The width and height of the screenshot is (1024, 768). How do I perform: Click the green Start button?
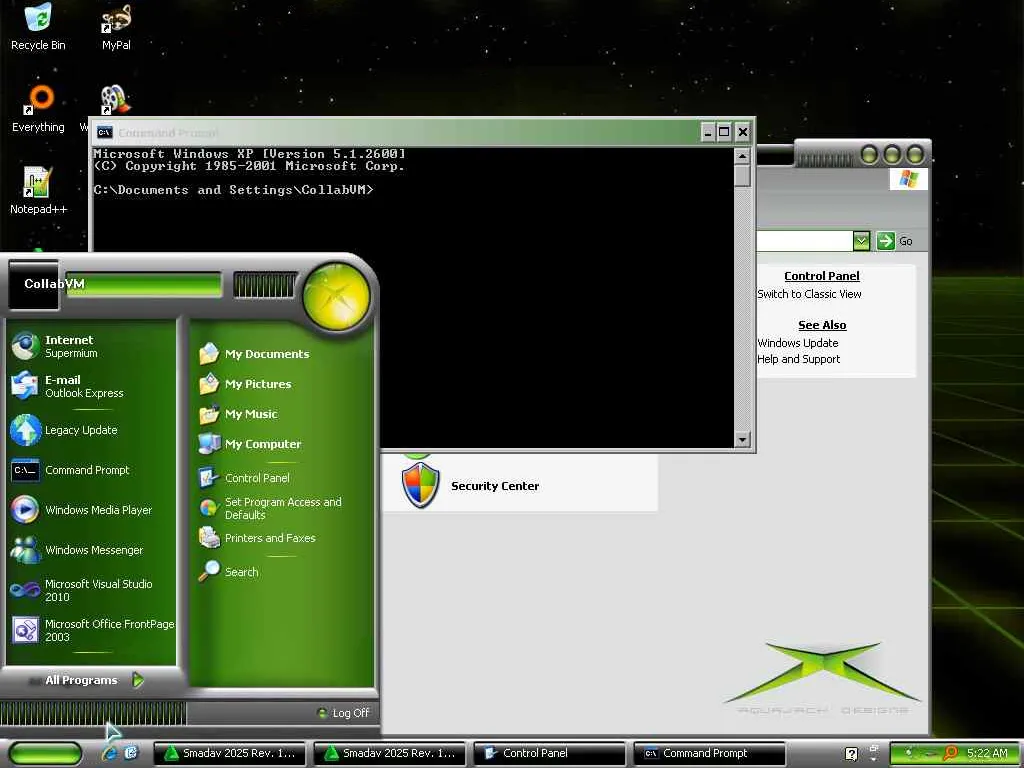(x=44, y=753)
